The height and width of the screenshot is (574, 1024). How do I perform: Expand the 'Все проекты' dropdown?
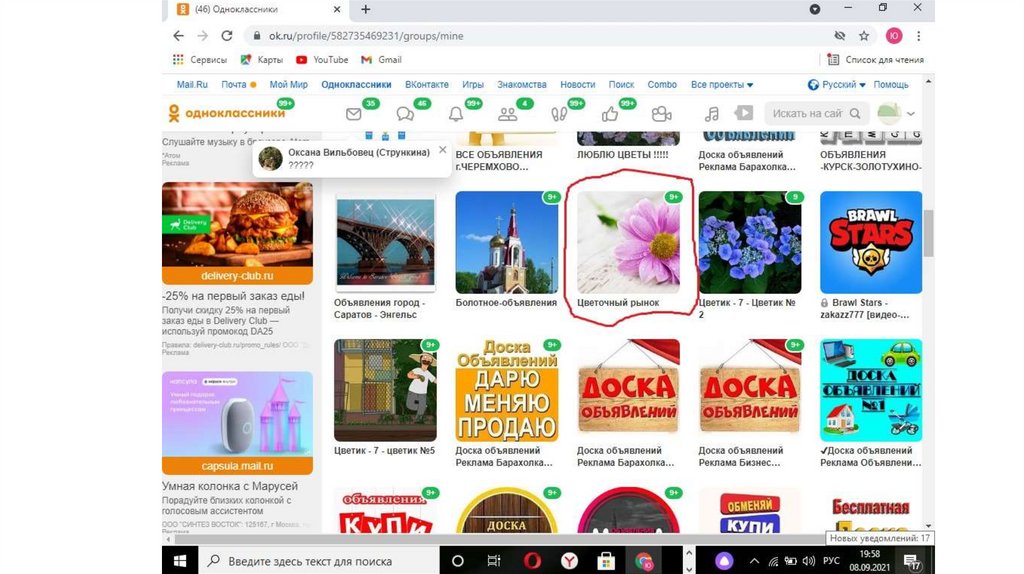coord(722,85)
